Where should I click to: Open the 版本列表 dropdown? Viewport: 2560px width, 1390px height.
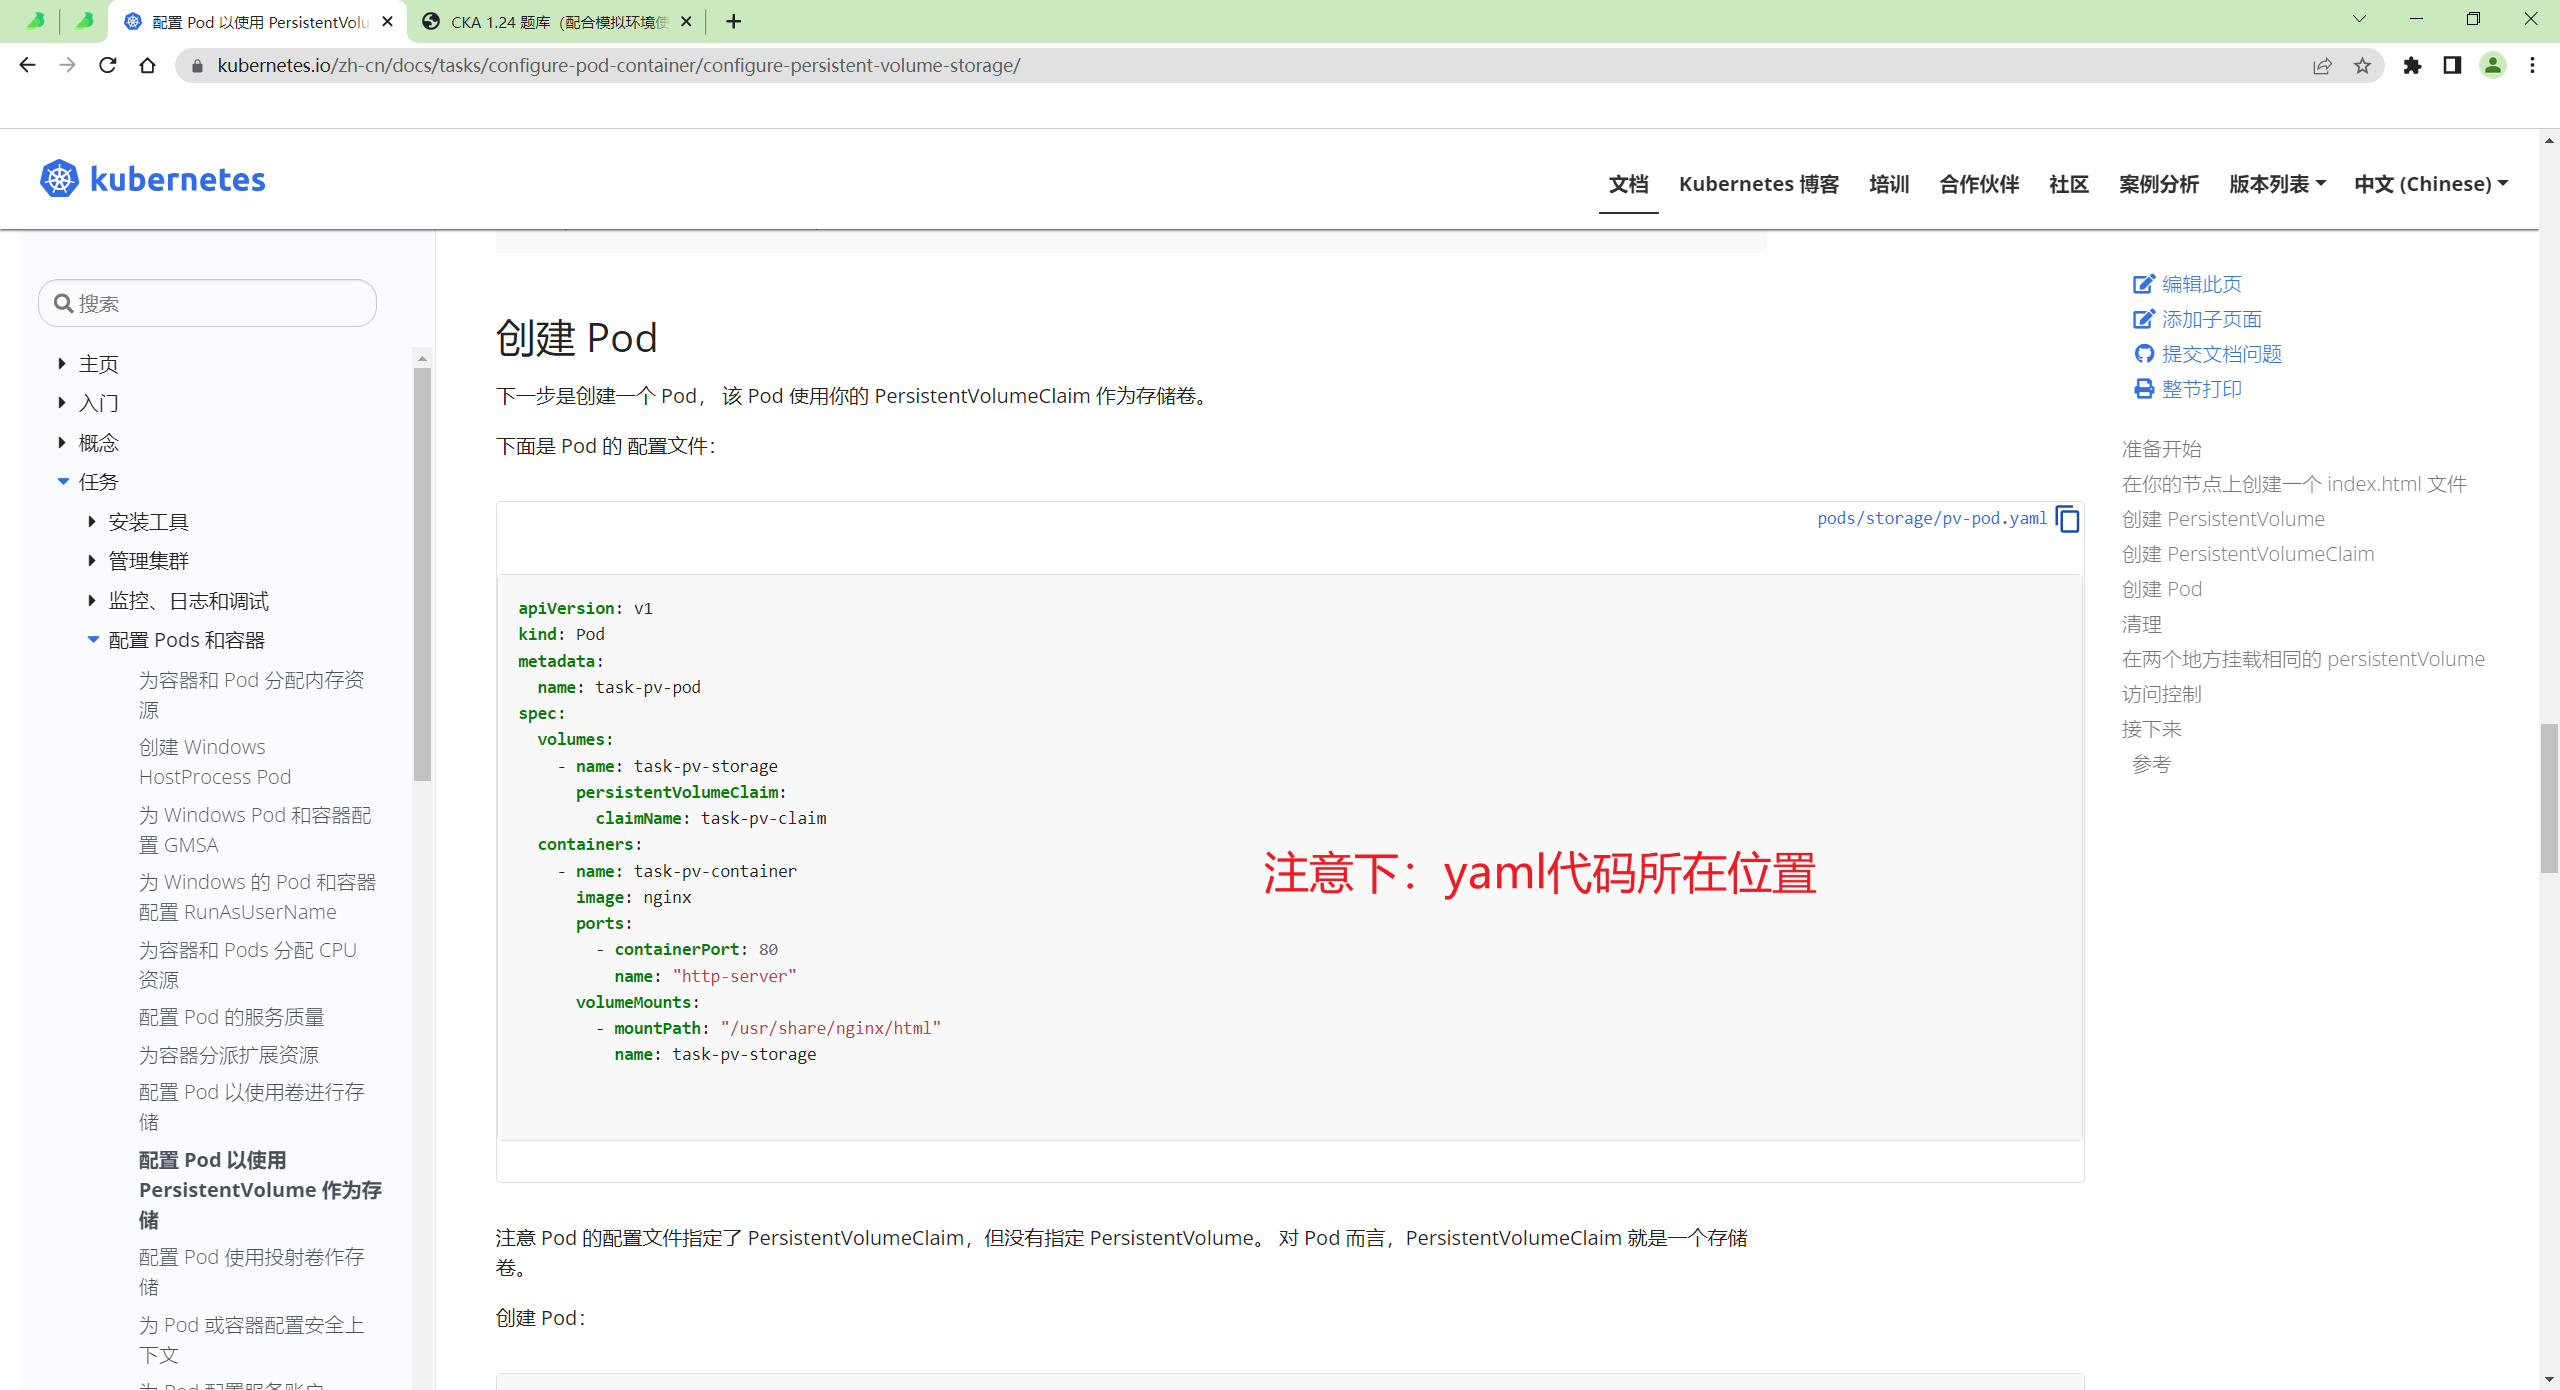[2277, 184]
